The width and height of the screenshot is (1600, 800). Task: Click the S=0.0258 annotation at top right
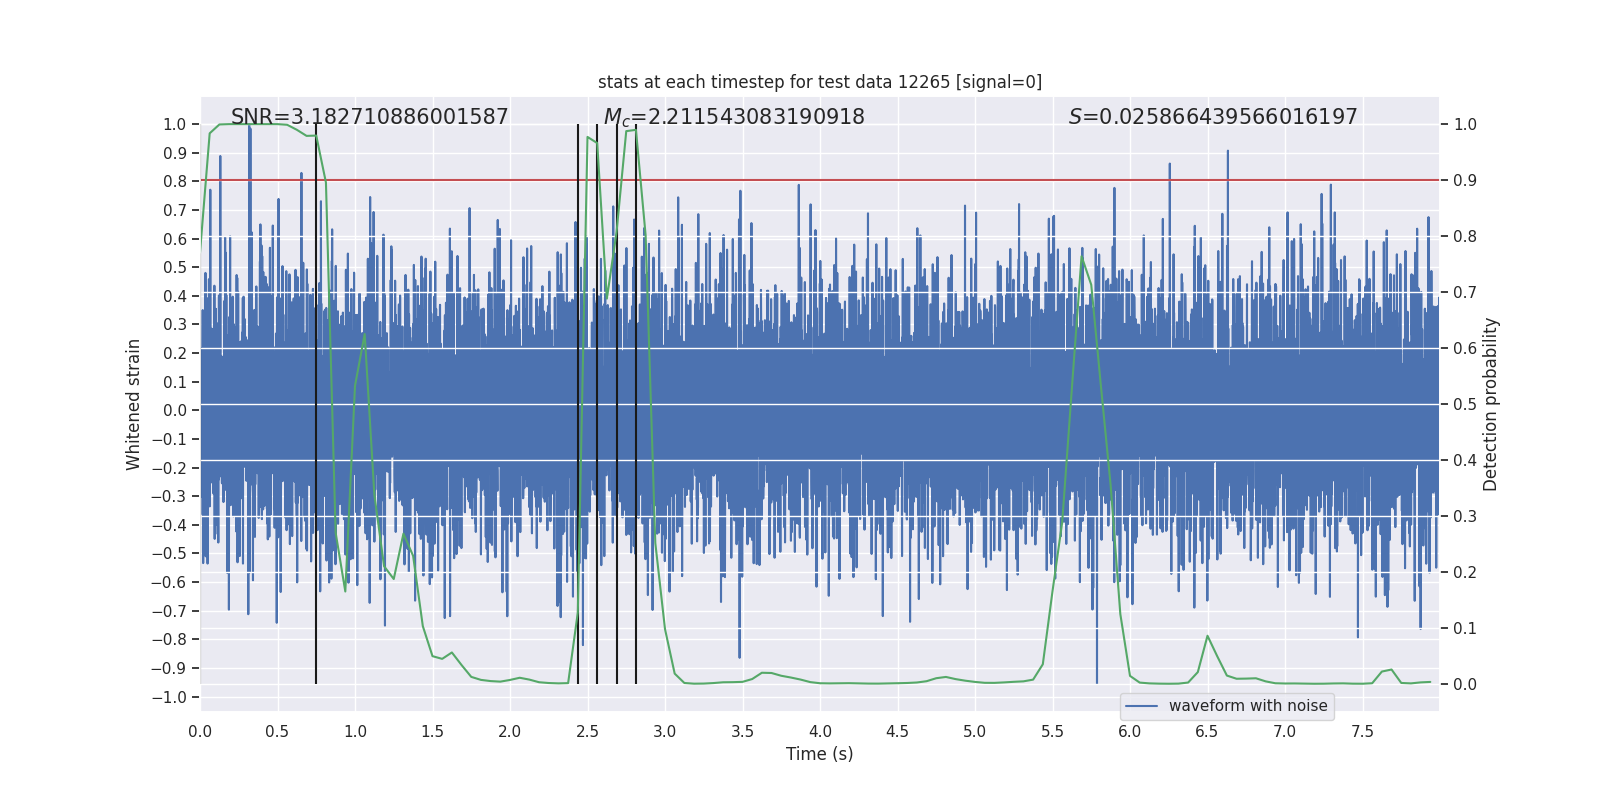[1212, 117]
